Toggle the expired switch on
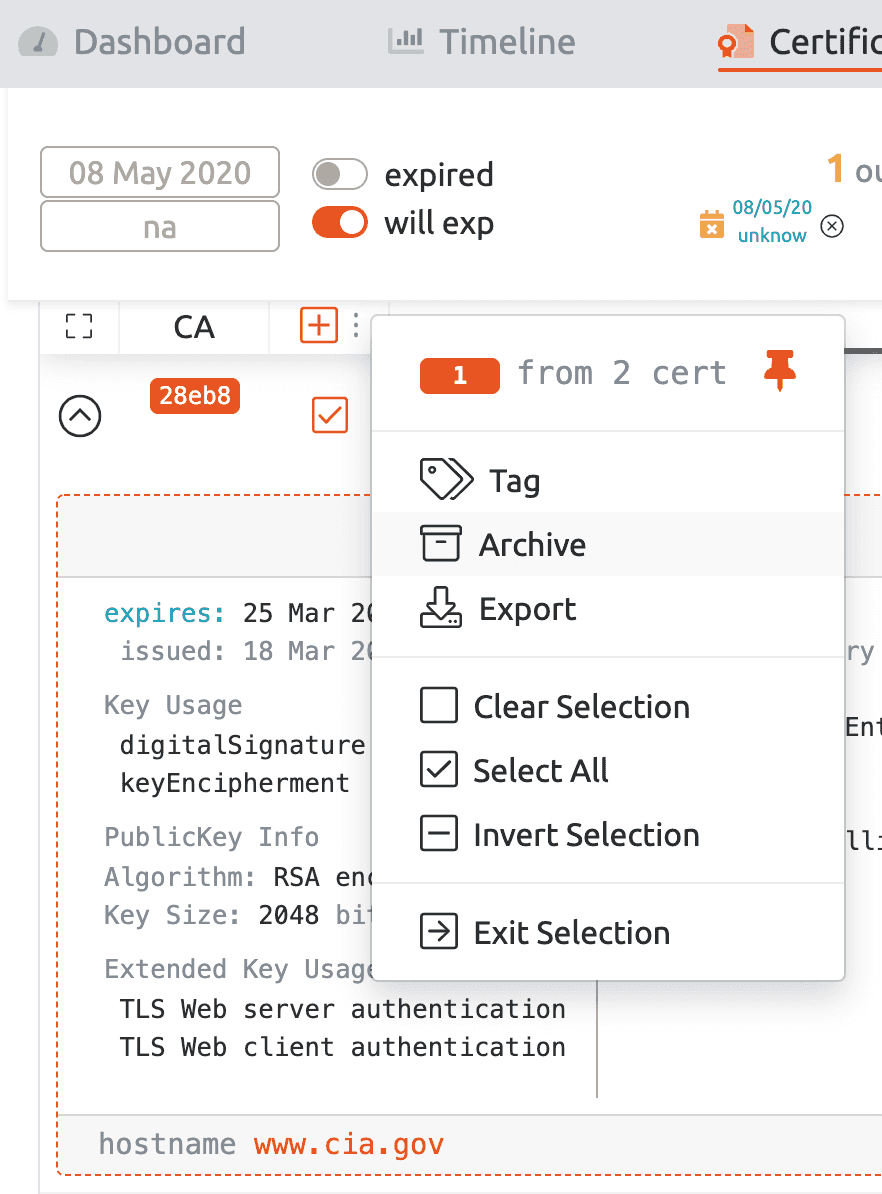The image size is (882, 1194). [x=340, y=174]
